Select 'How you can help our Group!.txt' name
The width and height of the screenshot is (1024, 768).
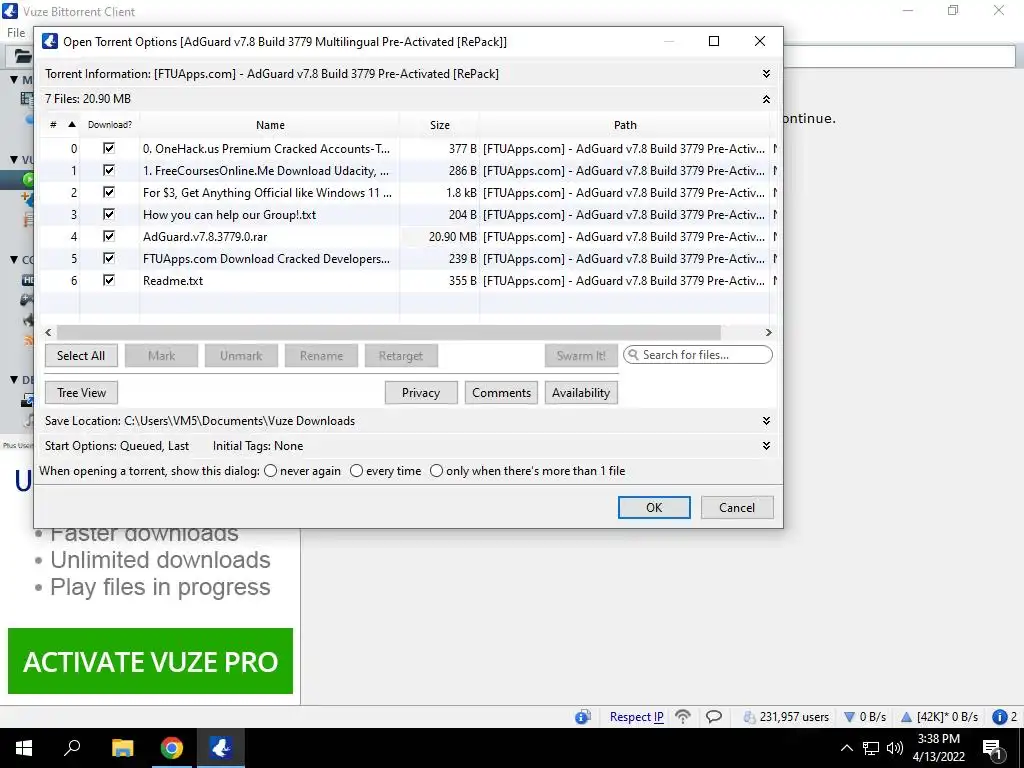229,215
